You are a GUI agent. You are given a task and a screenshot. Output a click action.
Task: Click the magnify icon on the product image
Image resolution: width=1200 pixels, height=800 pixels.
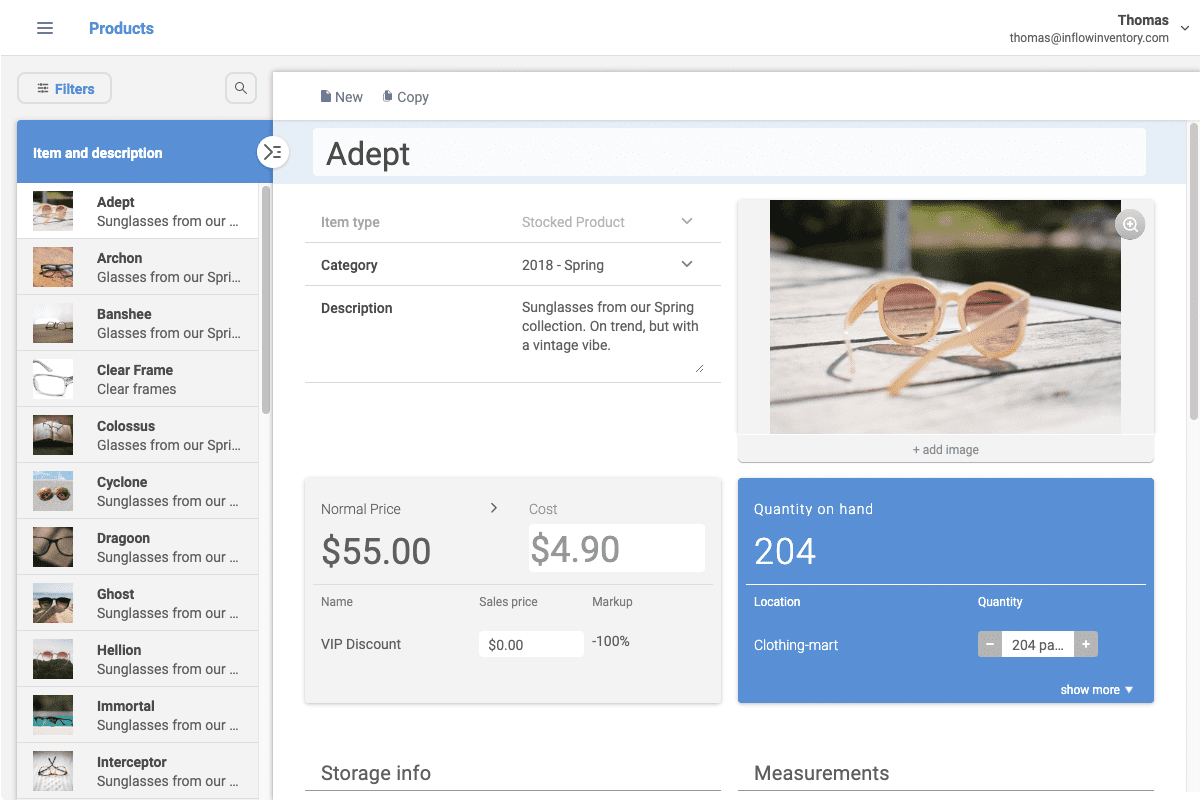click(x=1130, y=225)
